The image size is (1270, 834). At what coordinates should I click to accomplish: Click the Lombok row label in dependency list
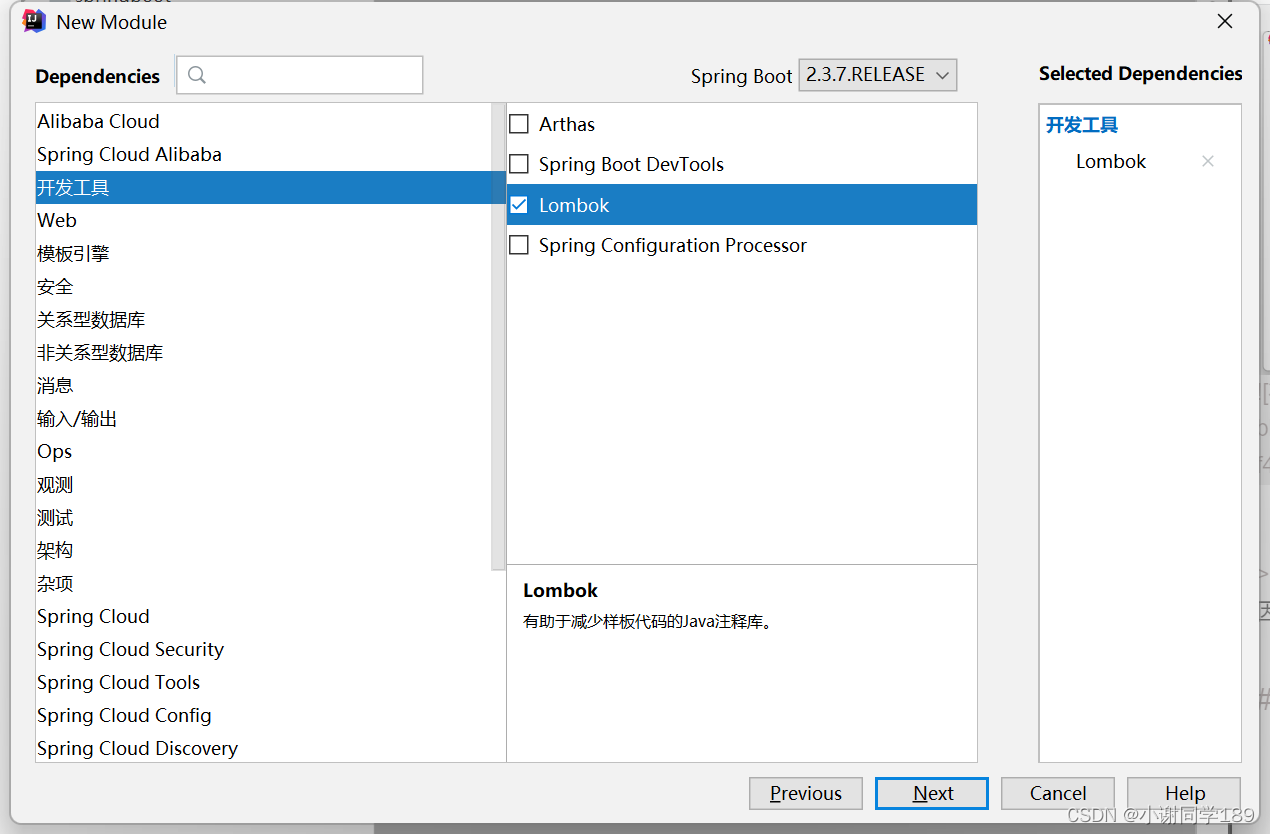574,205
